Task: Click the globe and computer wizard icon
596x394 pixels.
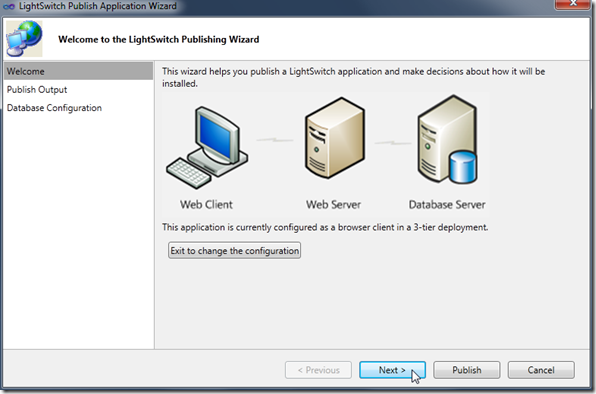Action: [x=24, y=38]
